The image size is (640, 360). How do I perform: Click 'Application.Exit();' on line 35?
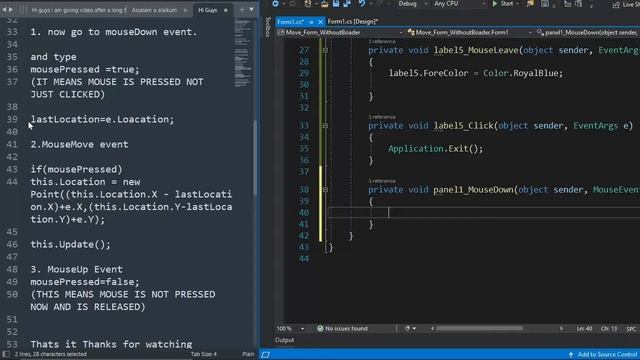pyautogui.click(x=435, y=149)
